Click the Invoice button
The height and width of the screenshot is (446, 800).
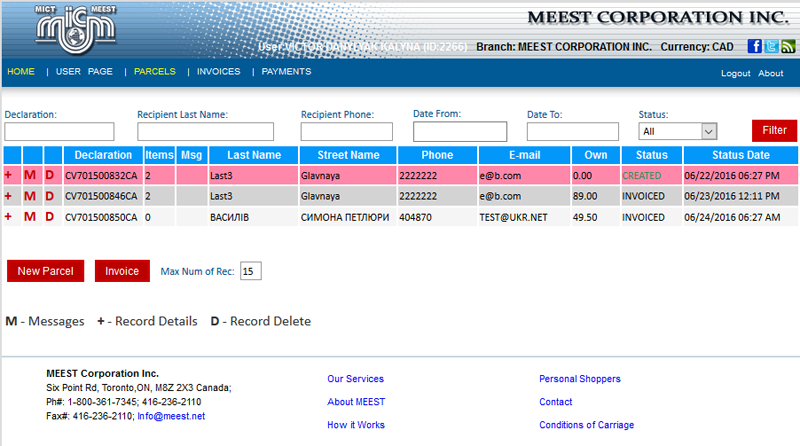(x=122, y=271)
